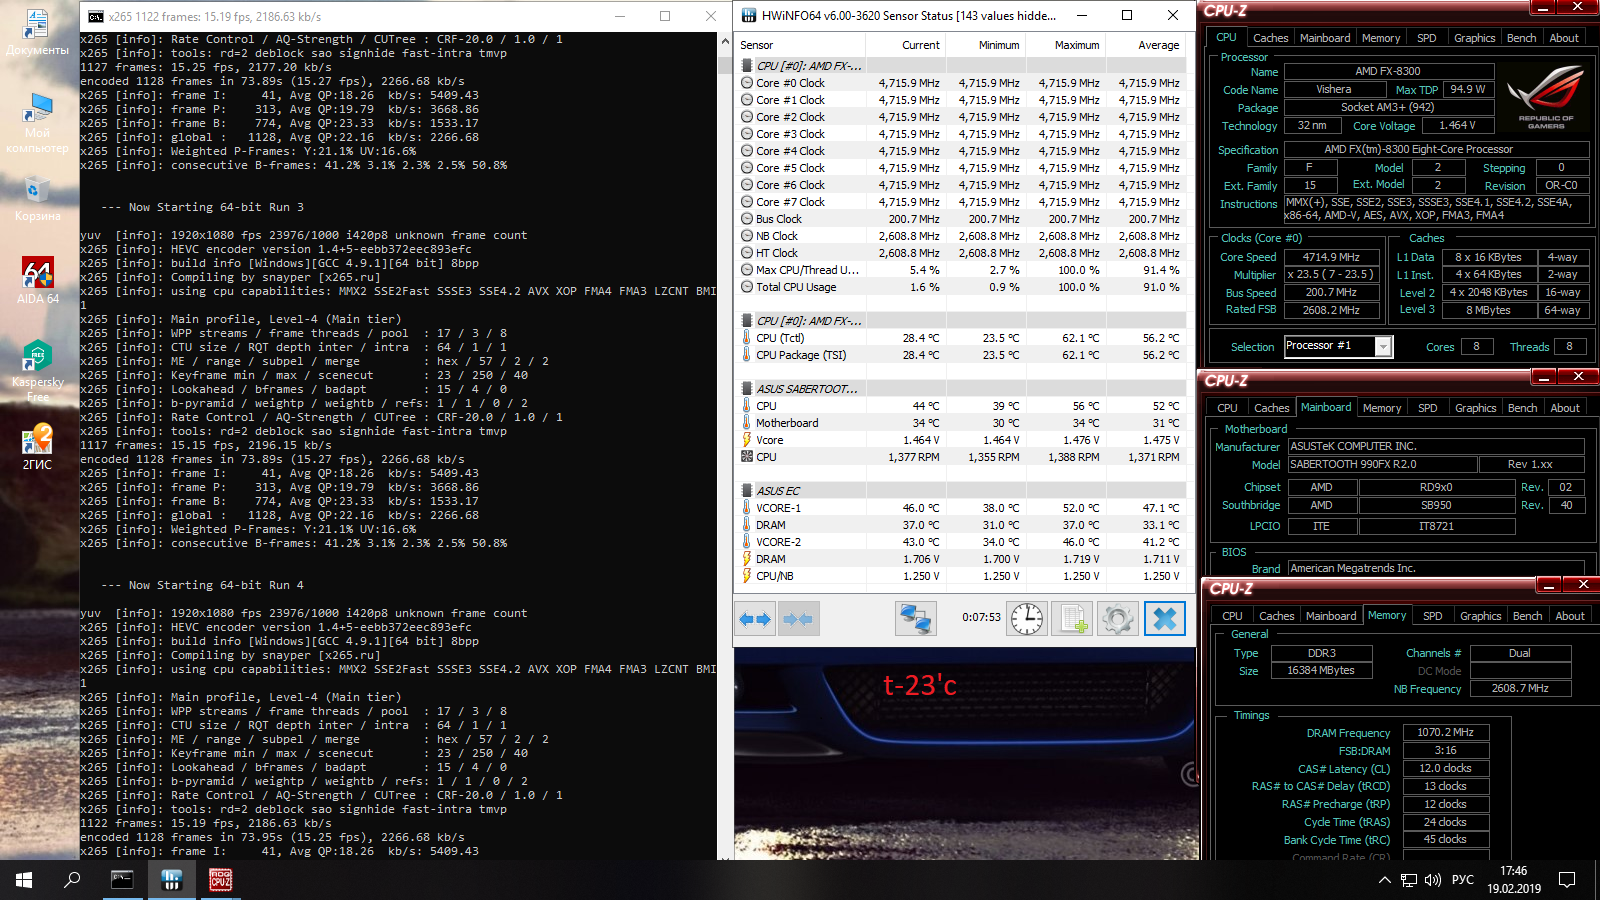Image resolution: width=1600 pixels, height=900 pixels.
Task: Select the Total CPU Usage sensor row
Action: tap(960, 287)
